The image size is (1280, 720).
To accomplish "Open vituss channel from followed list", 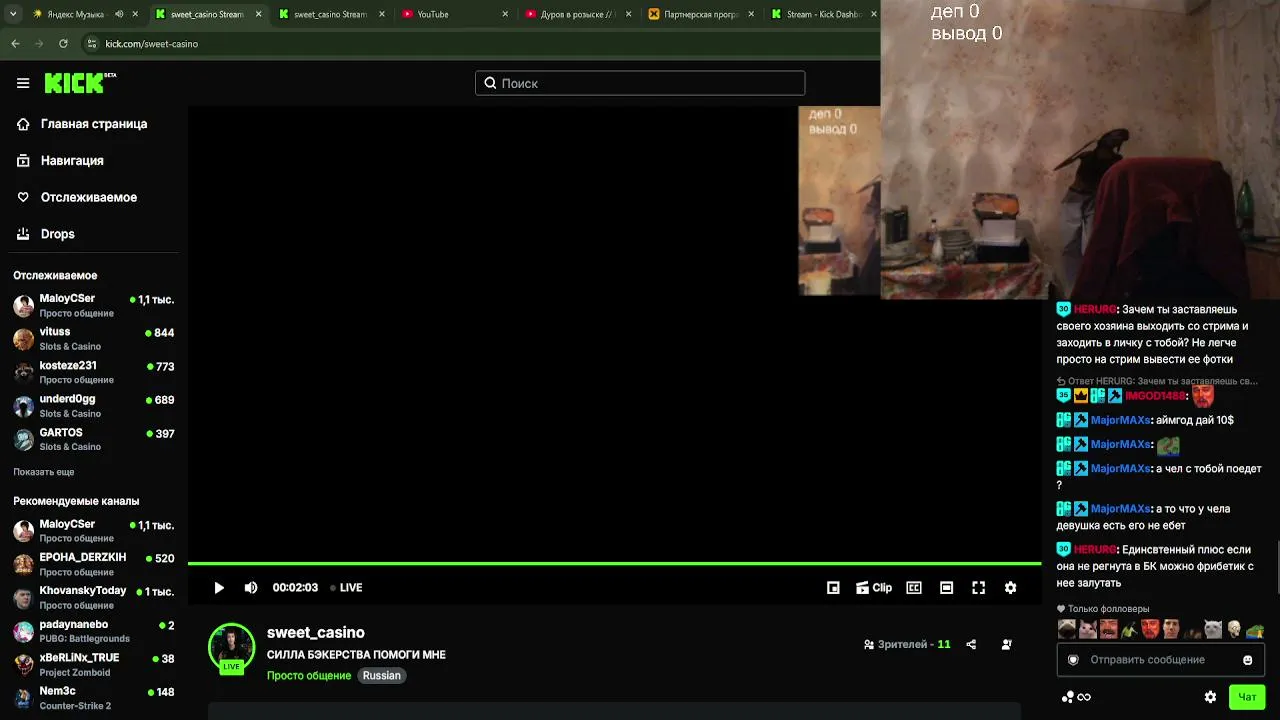I will point(94,339).
